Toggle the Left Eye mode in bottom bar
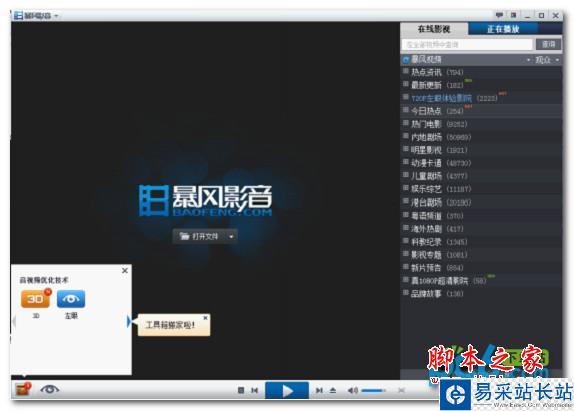The width and height of the screenshot is (574, 411). [49, 389]
